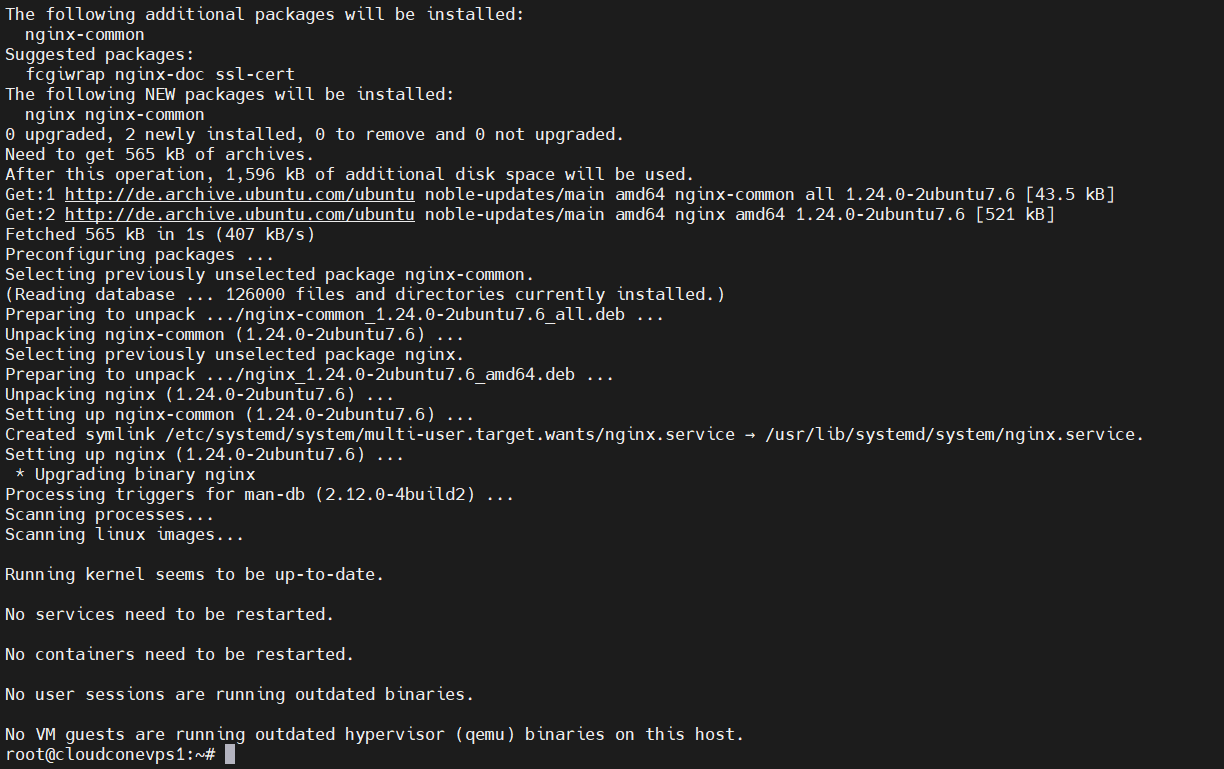
Task: Click the "Scanning linux images..." line
Action: pyautogui.click(x=124, y=534)
